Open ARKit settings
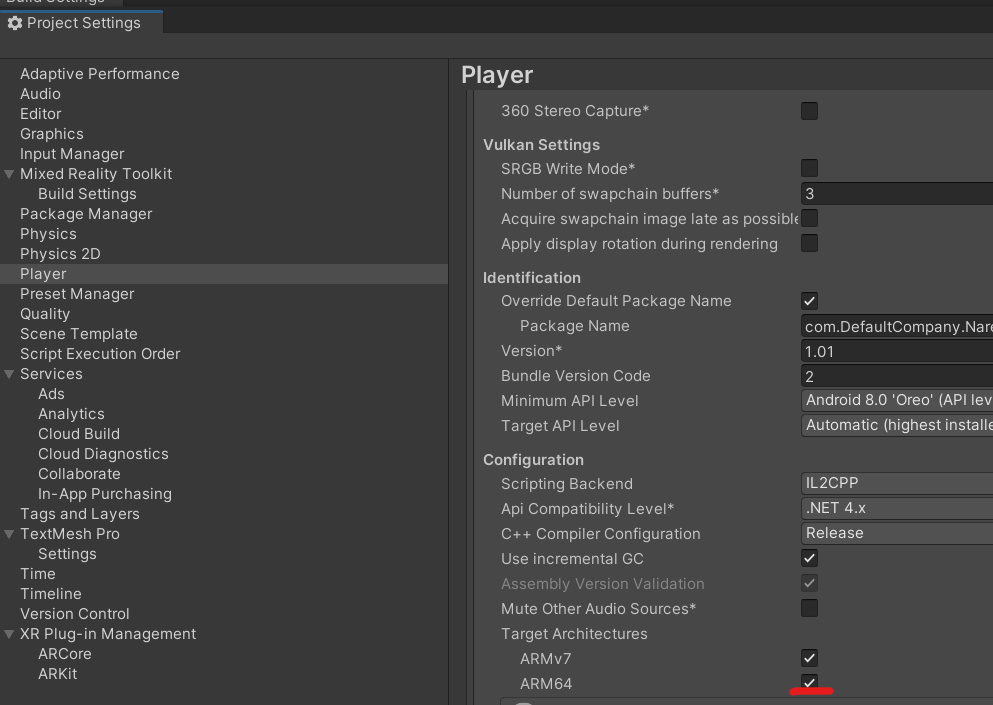The height and width of the screenshot is (705, 993). click(58, 674)
